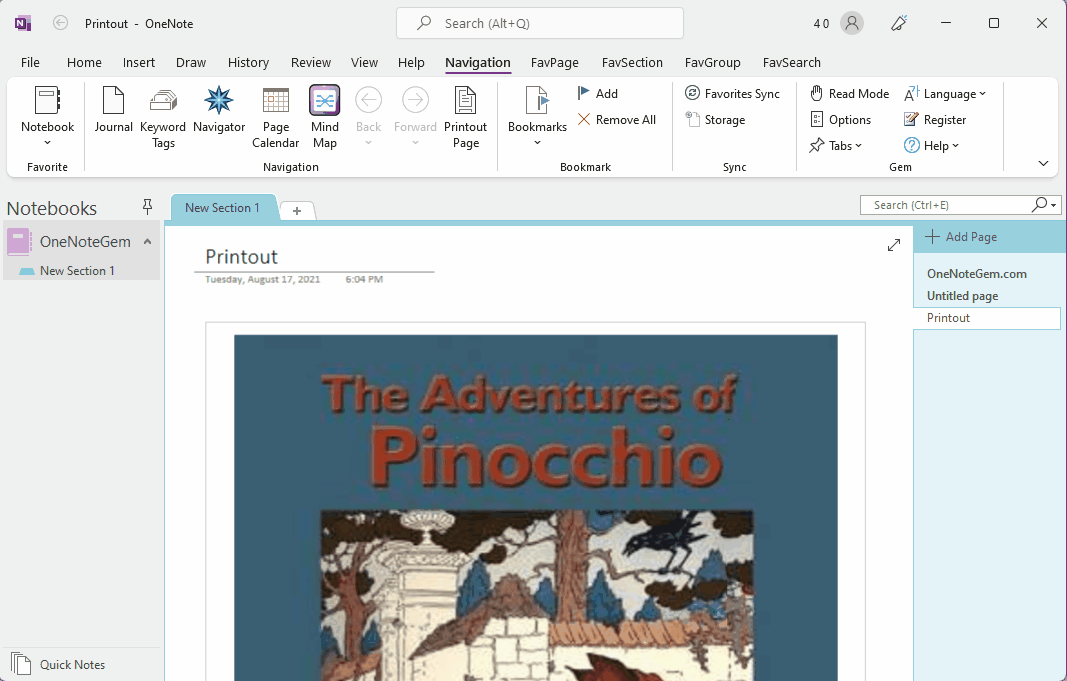Image resolution: width=1067 pixels, height=681 pixels.
Task: Open the File menu
Action: tap(30, 63)
